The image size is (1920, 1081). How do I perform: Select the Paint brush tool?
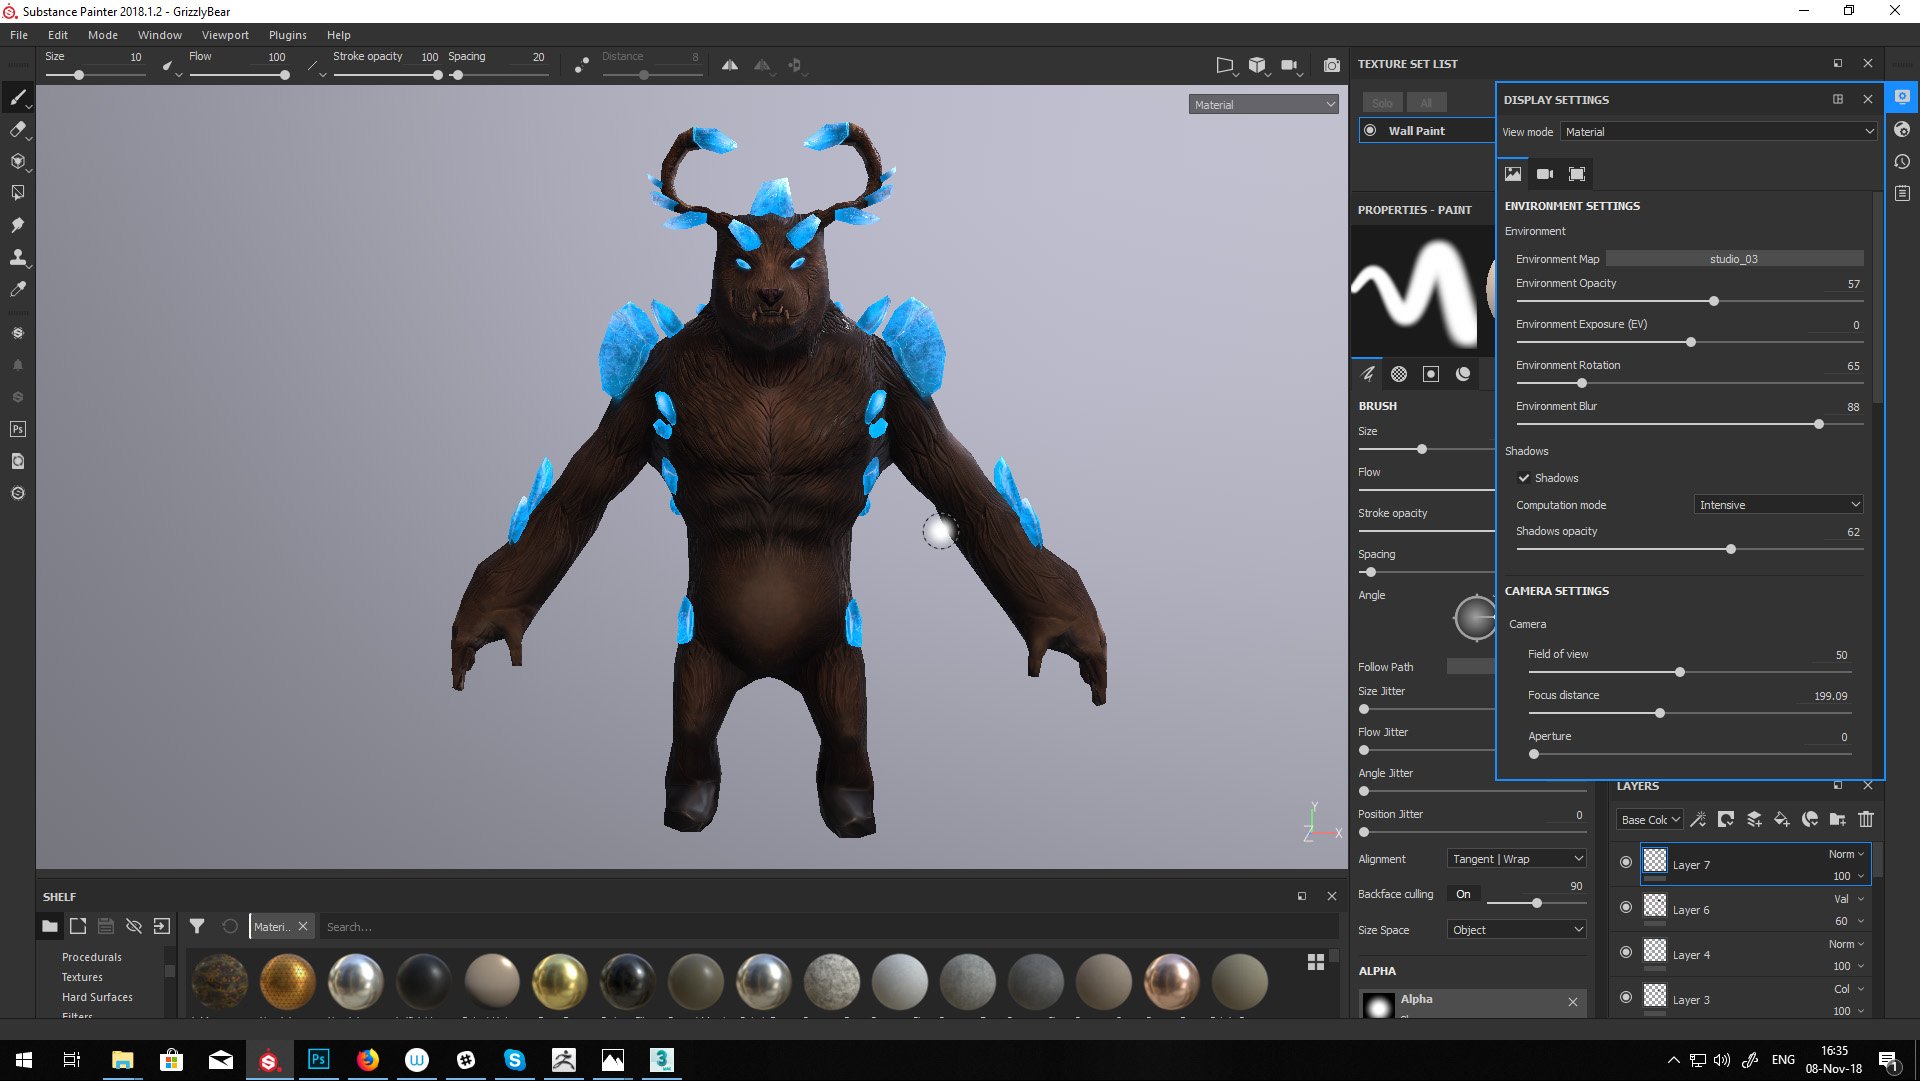(x=18, y=98)
